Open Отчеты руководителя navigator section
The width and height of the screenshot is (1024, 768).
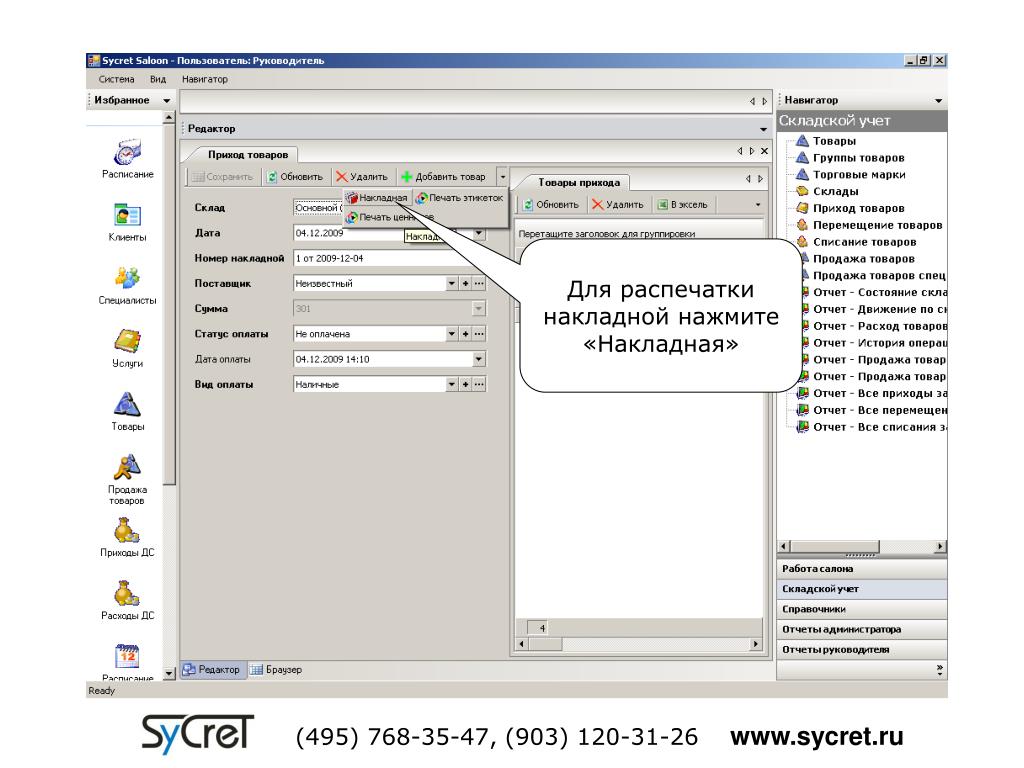[x=861, y=650]
